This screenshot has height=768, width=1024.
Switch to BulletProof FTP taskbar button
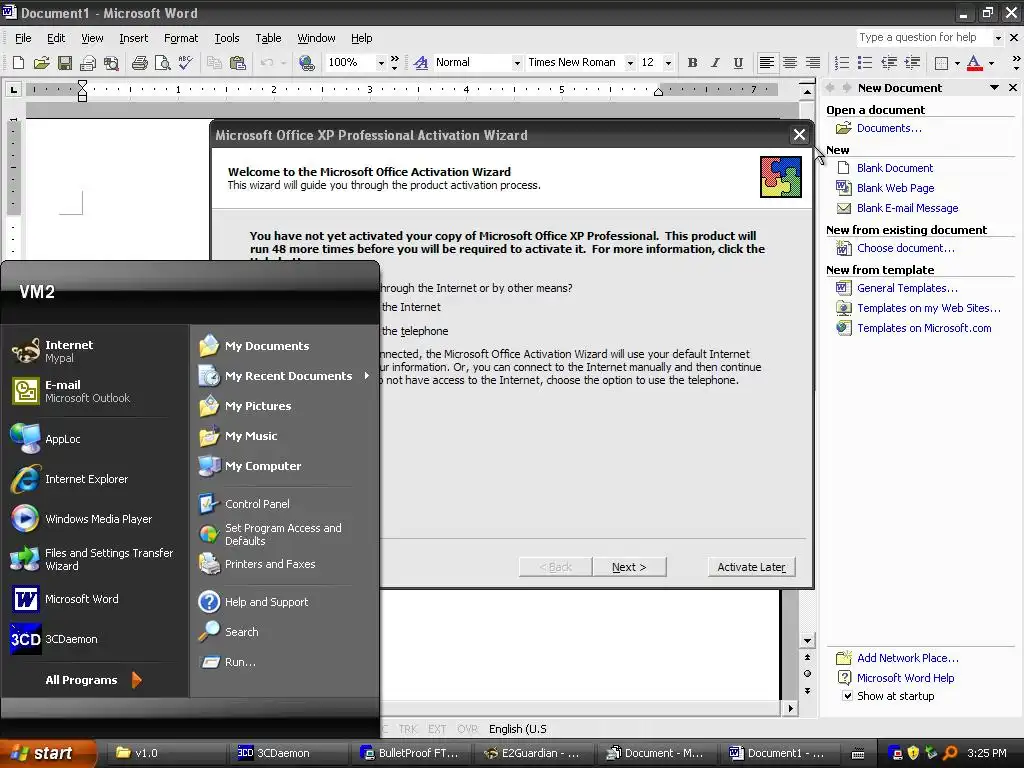coord(412,753)
